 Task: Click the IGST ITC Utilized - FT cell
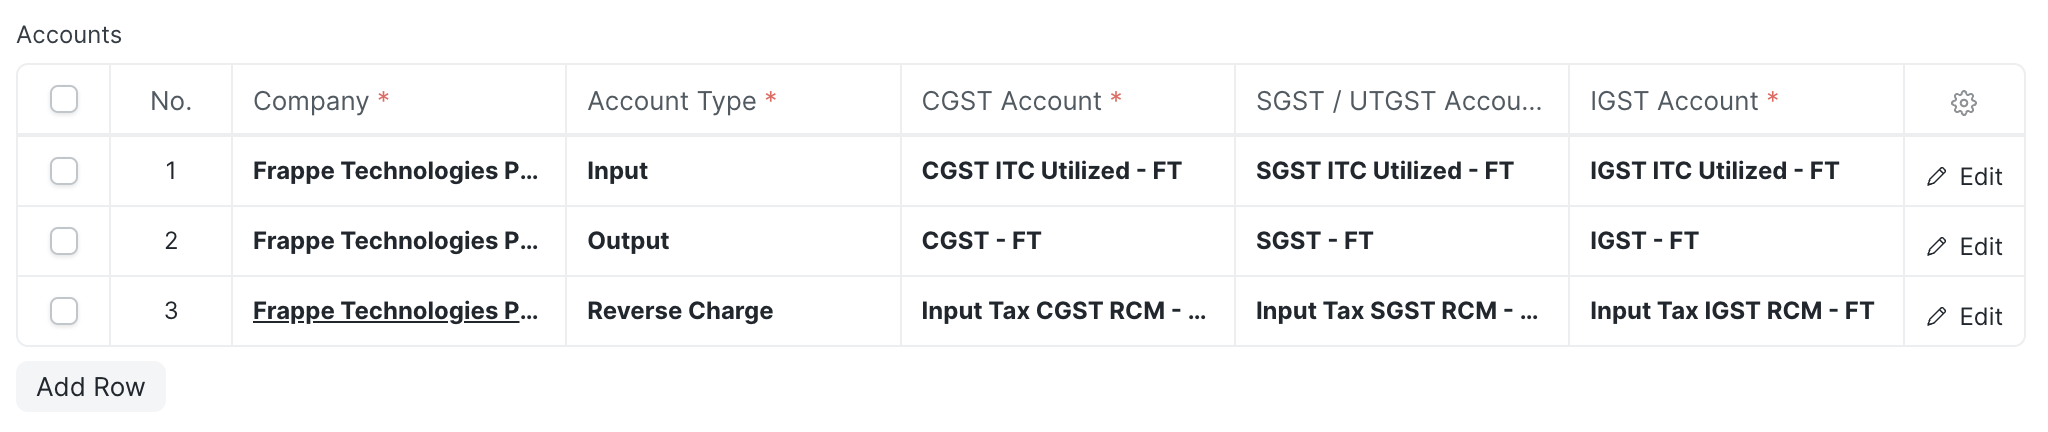coord(1736,171)
